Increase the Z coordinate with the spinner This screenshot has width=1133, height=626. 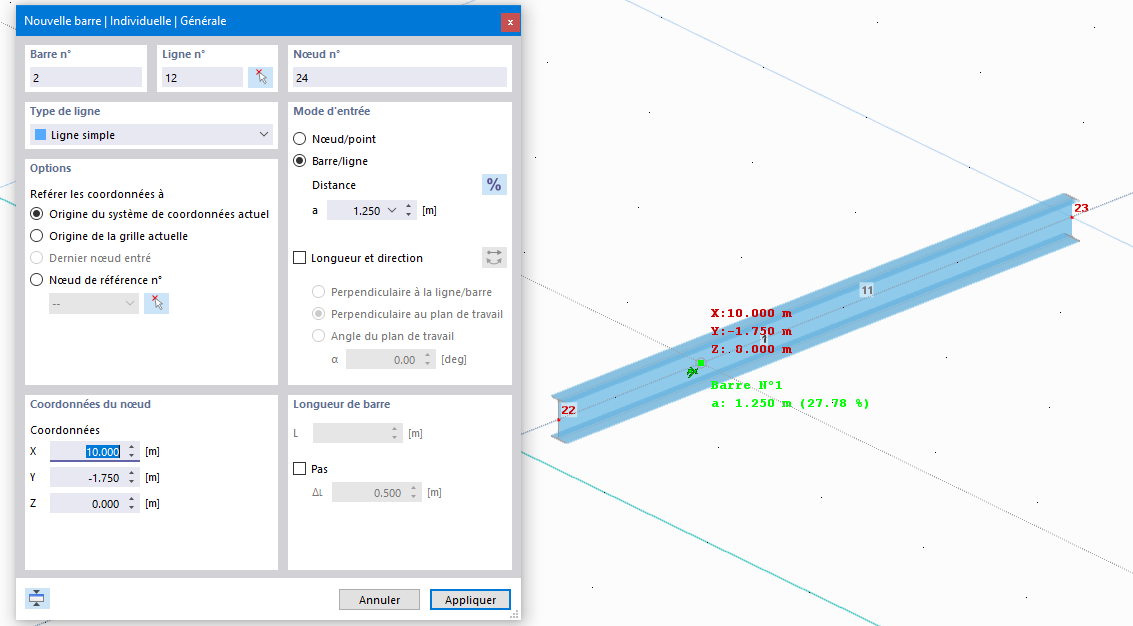coord(132,499)
